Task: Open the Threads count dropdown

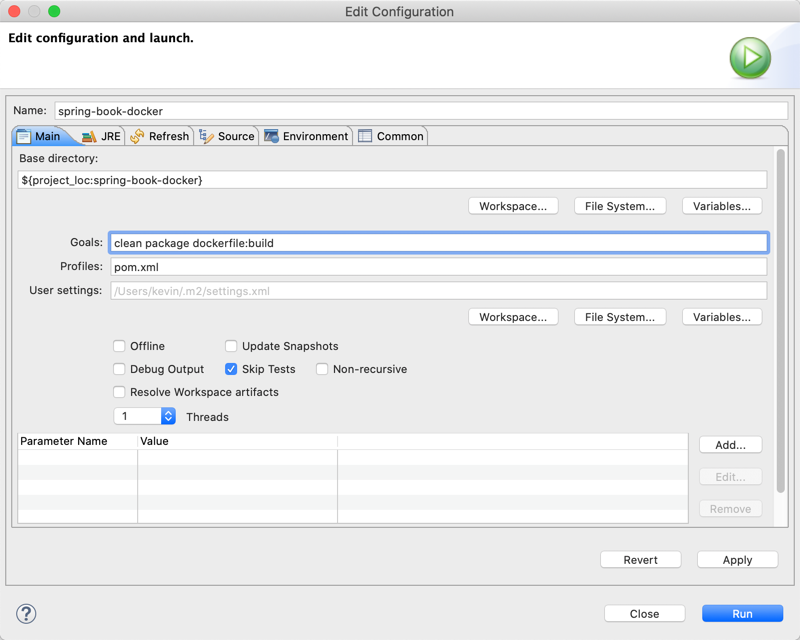Action: (168, 416)
